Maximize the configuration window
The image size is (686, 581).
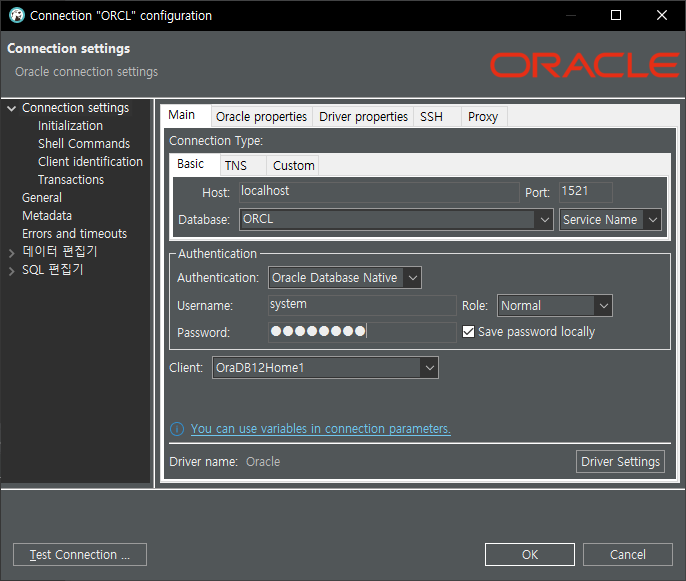616,15
